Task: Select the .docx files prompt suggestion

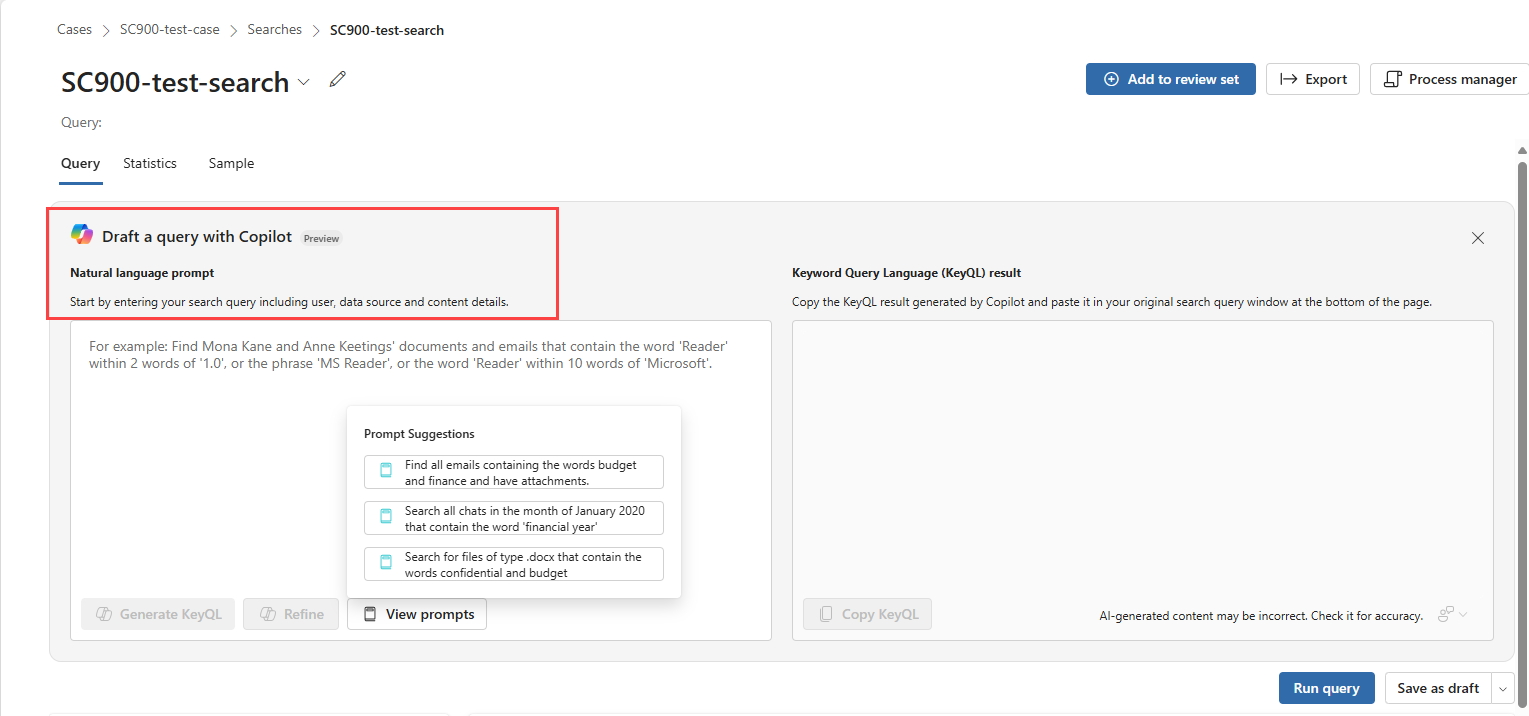Action: (514, 564)
